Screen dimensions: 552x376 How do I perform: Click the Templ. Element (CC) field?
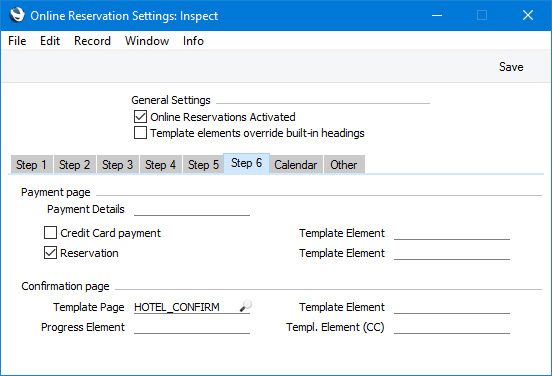pos(452,327)
